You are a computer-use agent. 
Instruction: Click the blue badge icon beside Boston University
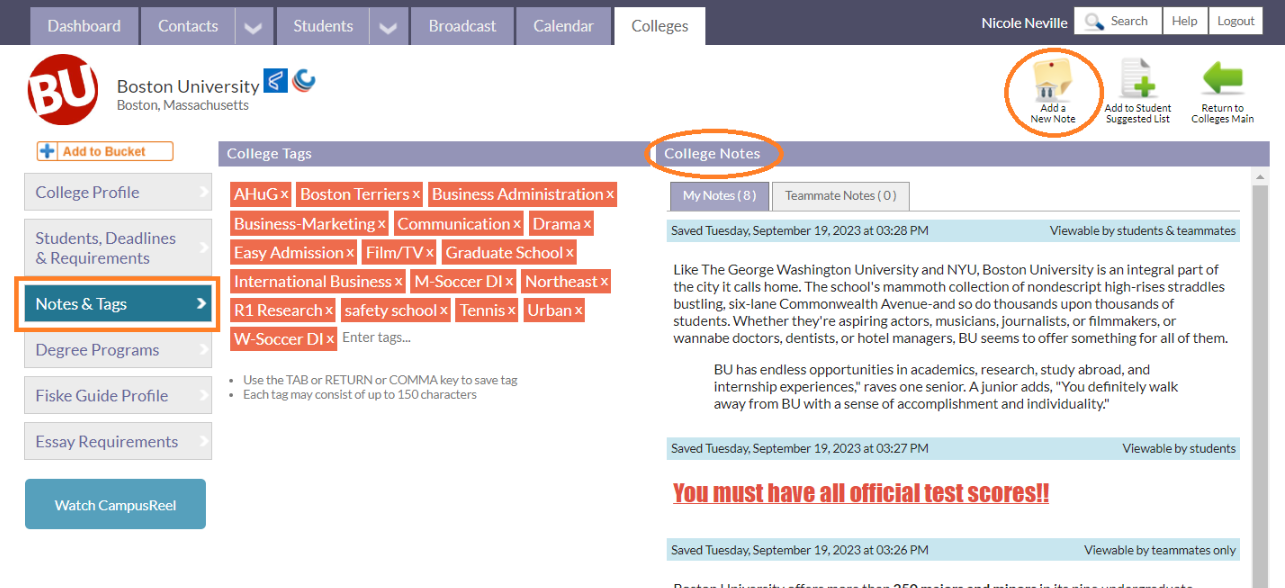276,81
